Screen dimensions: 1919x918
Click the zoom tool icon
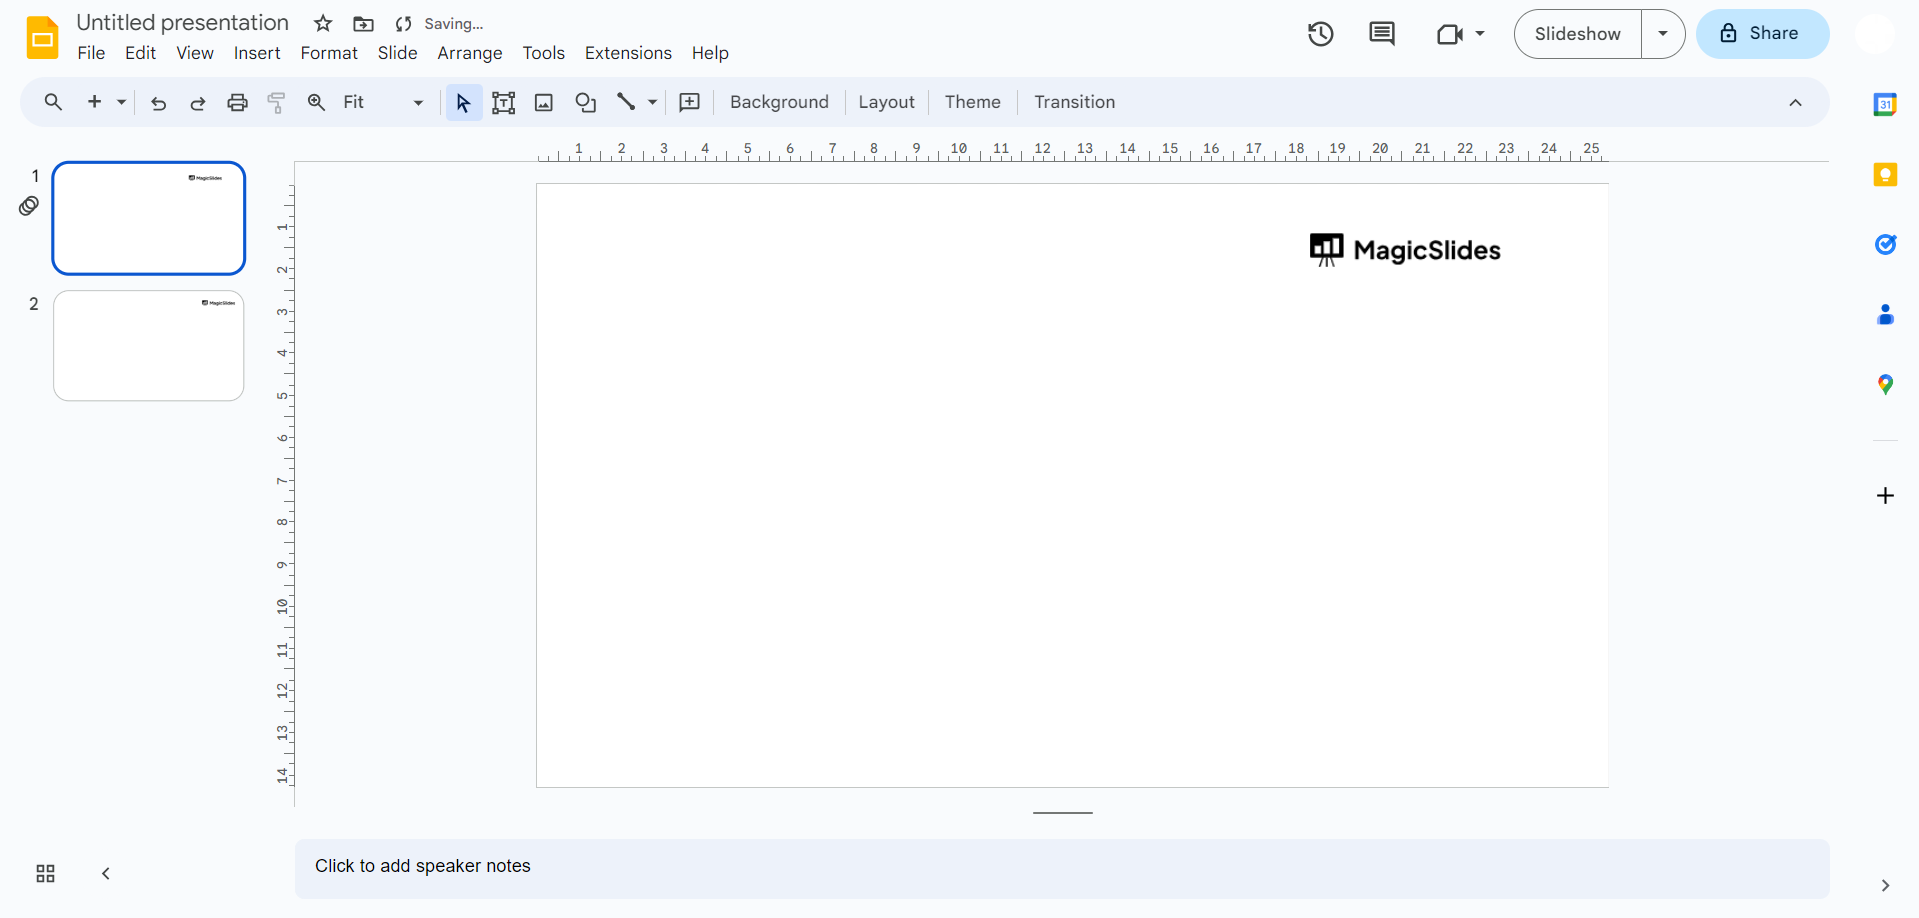tap(316, 102)
